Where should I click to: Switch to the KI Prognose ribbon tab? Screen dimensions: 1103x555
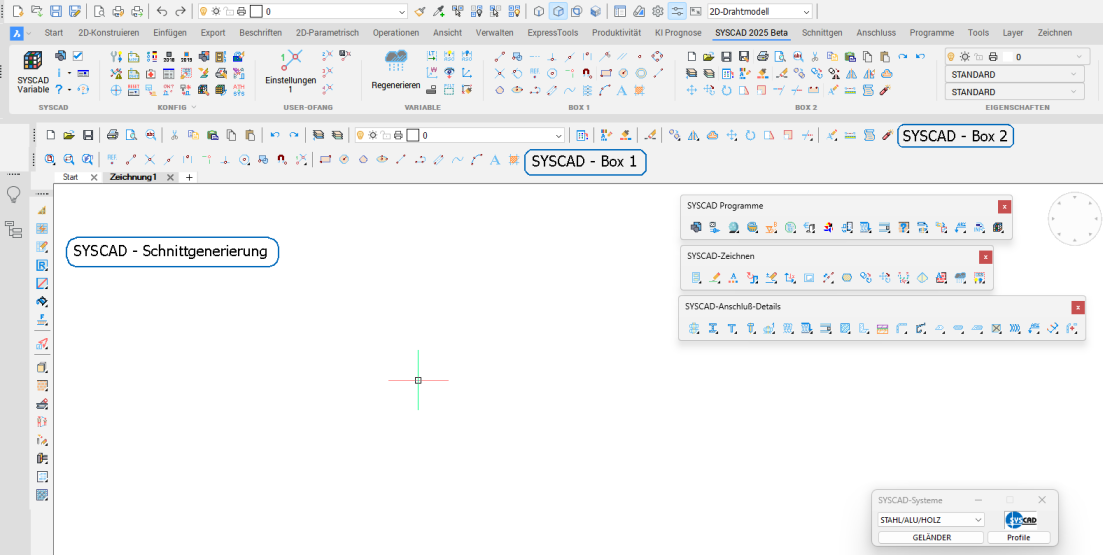[x=677, y=32]
